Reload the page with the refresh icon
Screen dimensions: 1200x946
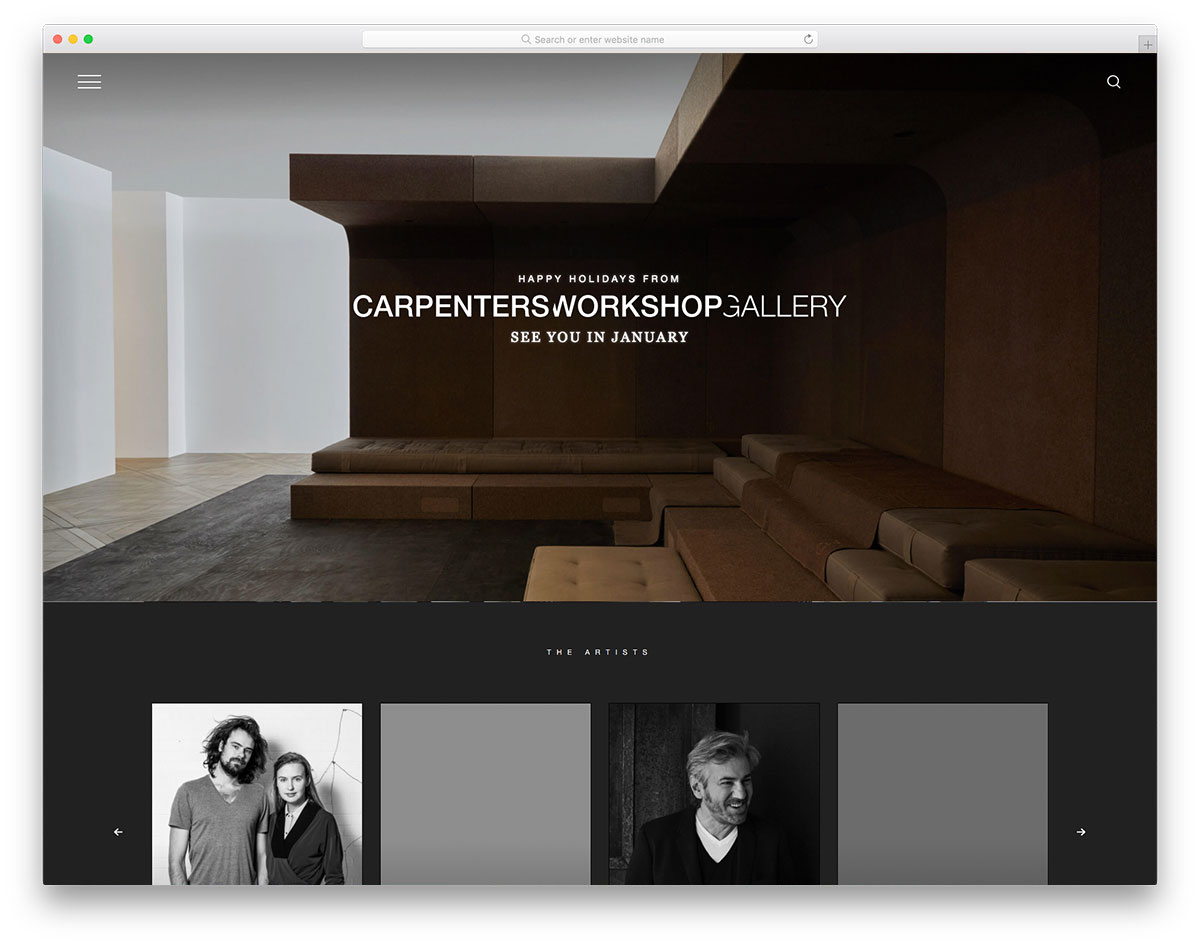[x=808, y=39]
